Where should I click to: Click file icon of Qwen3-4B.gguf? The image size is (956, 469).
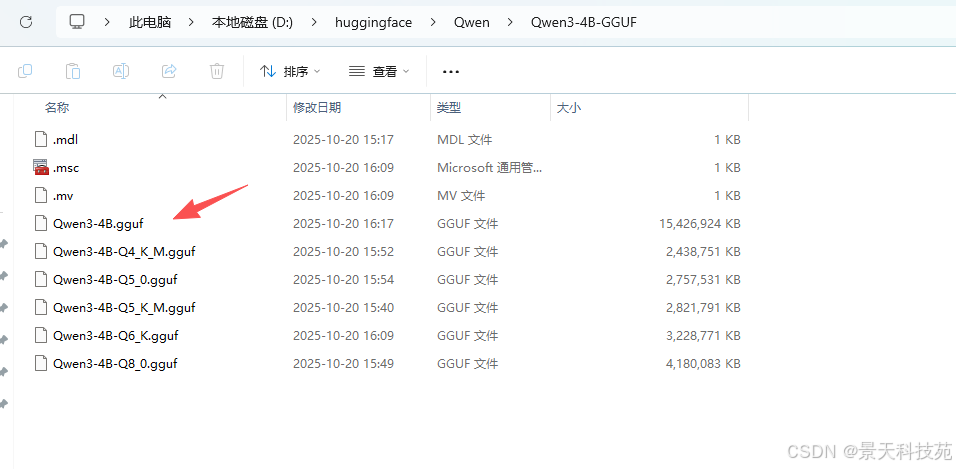[41, 224]
